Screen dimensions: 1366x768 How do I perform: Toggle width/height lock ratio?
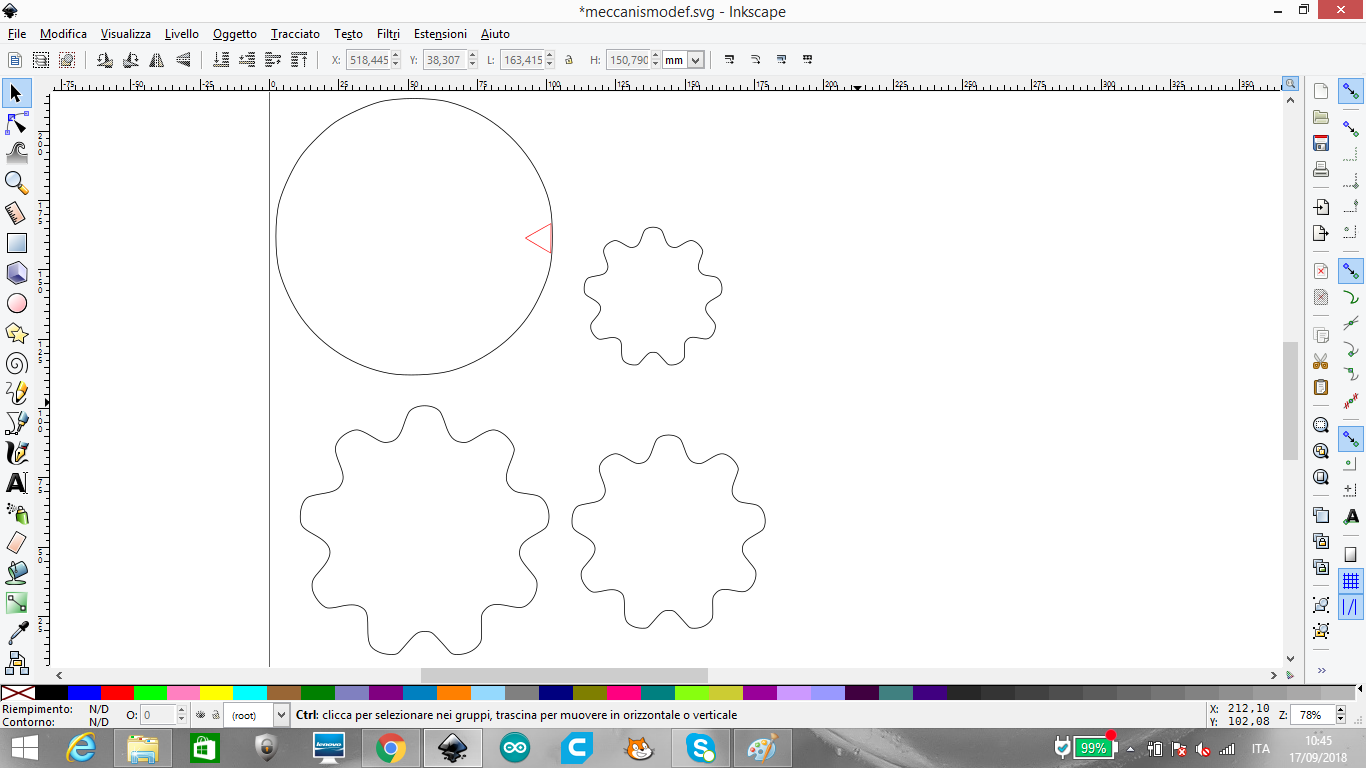point(569,60)
